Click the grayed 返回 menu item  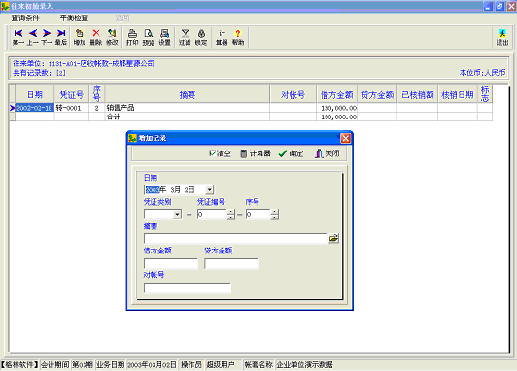pos(122,18)
